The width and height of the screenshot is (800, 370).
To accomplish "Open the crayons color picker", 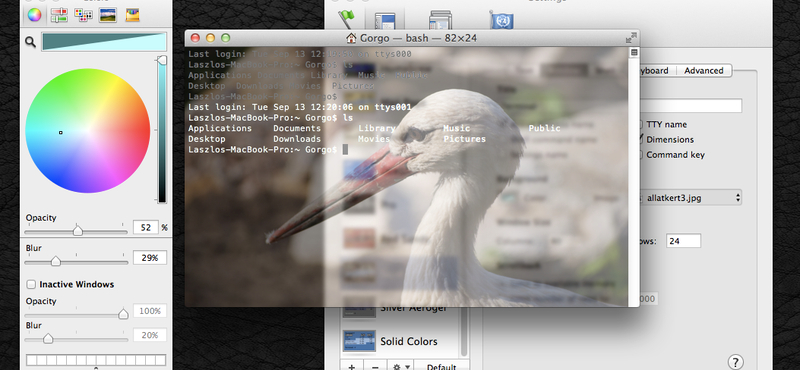I will coord(132,15).
